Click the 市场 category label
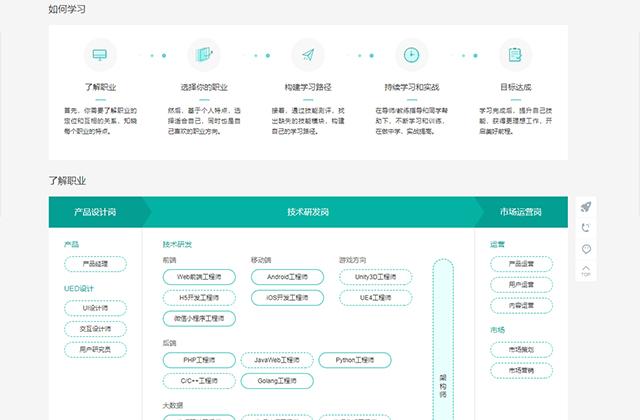The height and width of the screenshot is (420, 640). point(497,330)
